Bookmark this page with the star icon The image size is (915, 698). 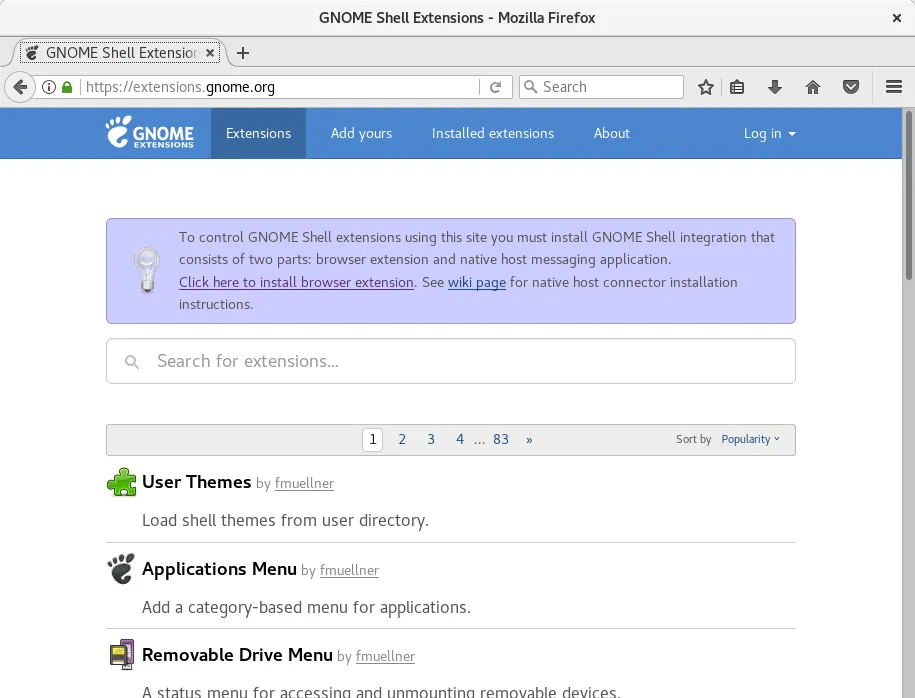(706, 87)
